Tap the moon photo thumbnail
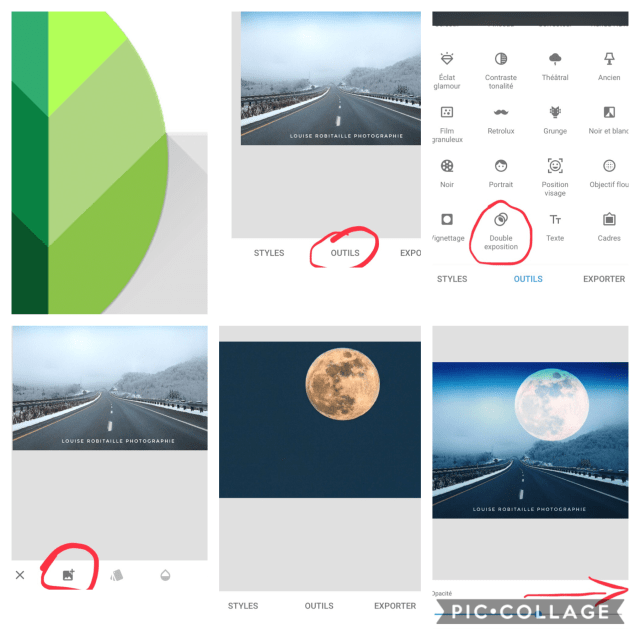The width and height of the screenshot is (640, 640). (x=320, y=420)
